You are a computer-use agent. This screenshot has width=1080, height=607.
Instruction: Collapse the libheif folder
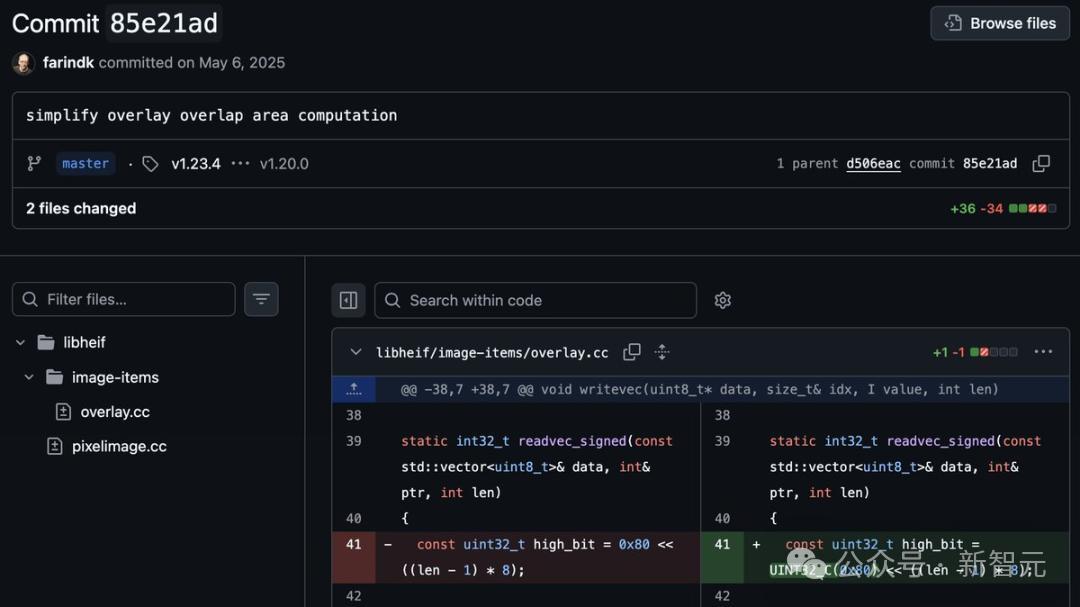21,342
